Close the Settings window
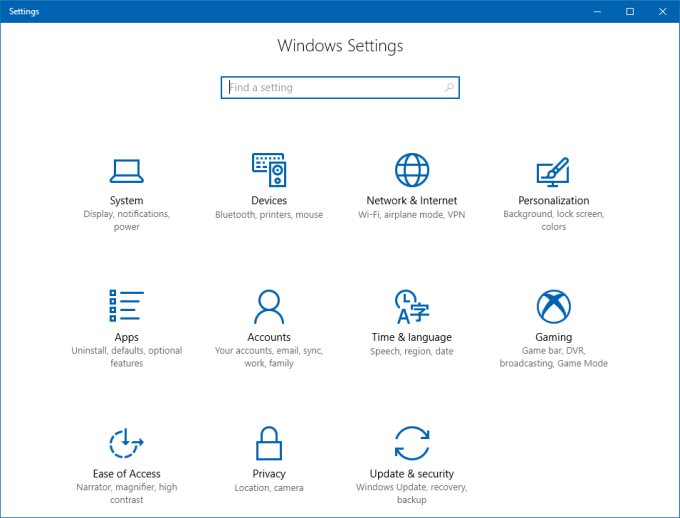Viewport: 680px width, 518px height. [x=662, y=11]
